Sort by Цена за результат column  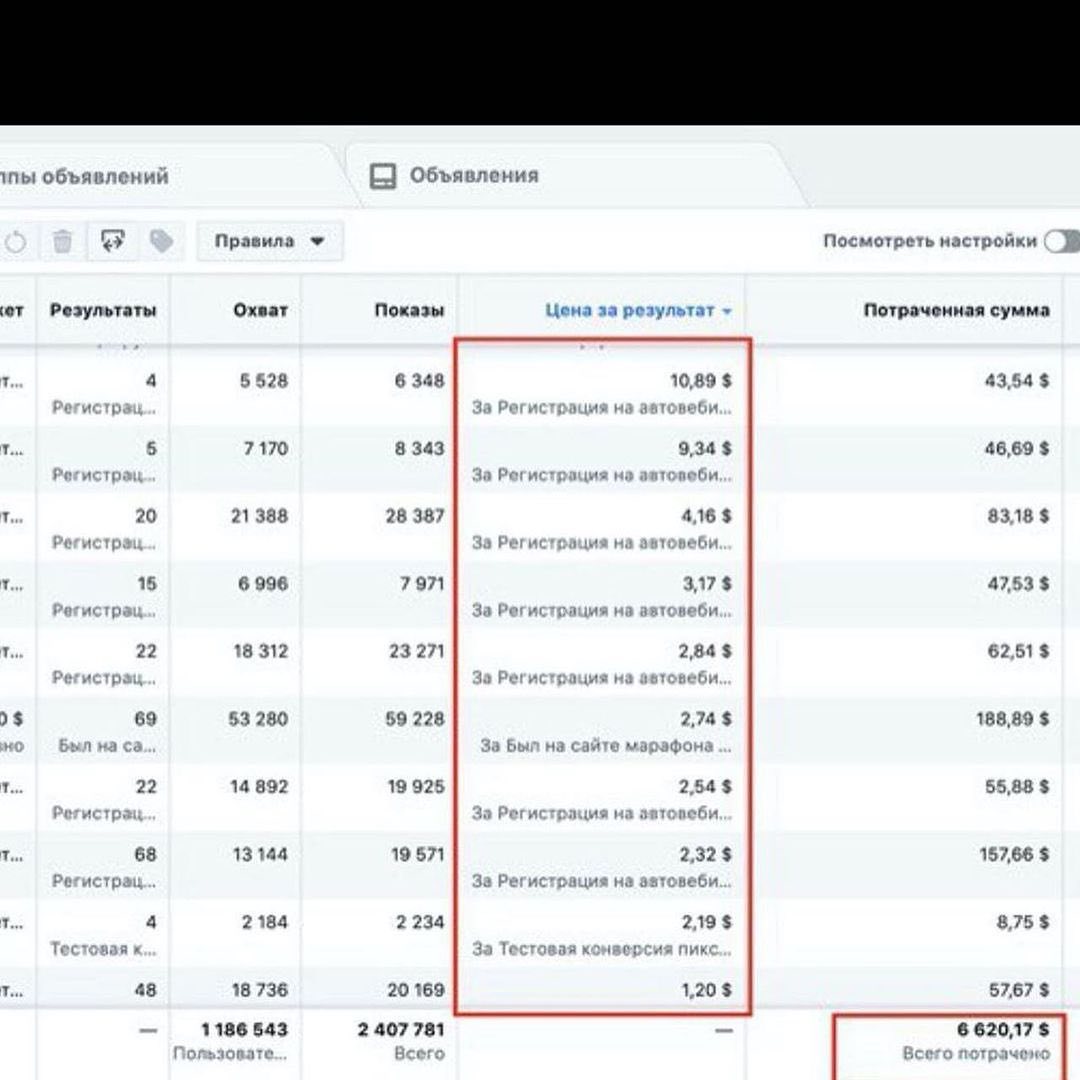point(638,310)
